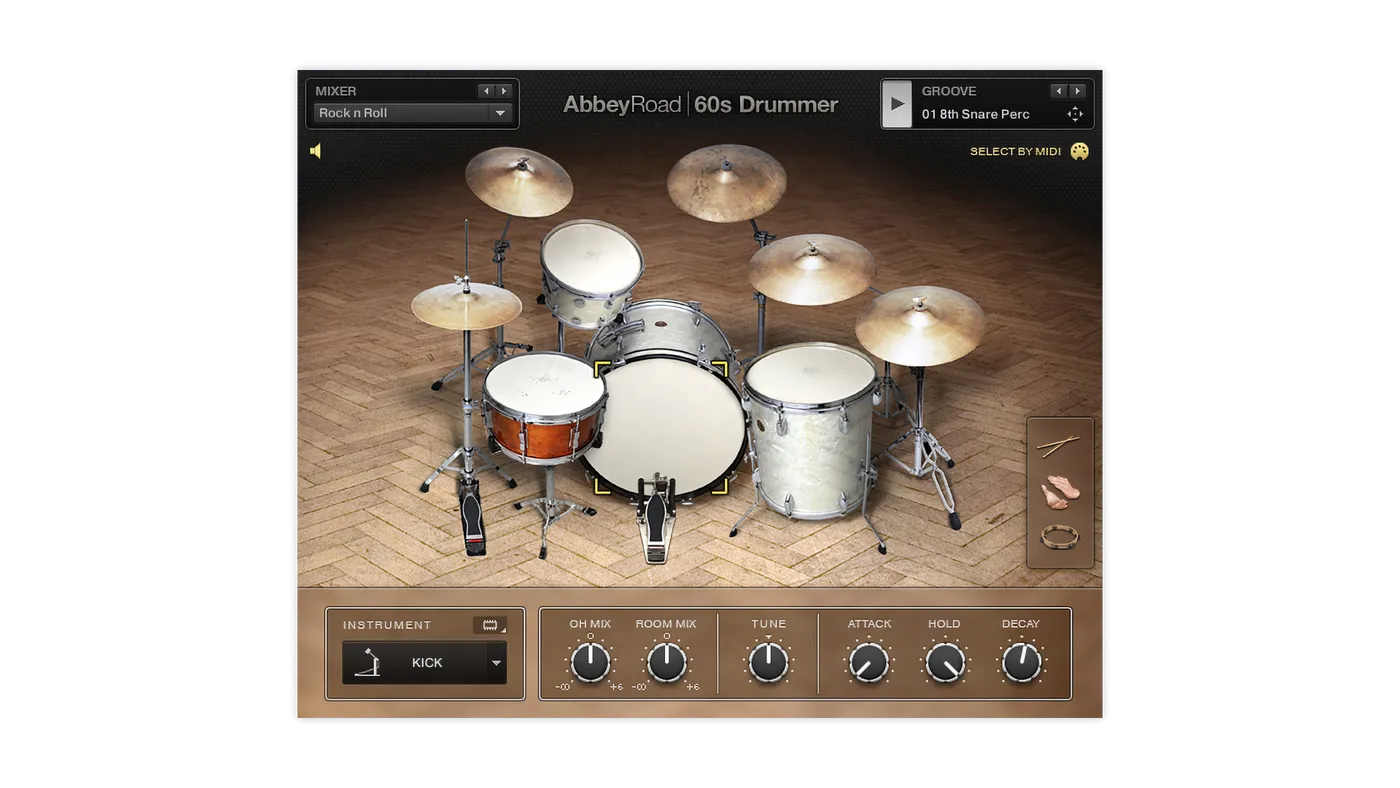Select the floor tom drum
This screenshot has height=788, width=1400.
pos(810,430)
